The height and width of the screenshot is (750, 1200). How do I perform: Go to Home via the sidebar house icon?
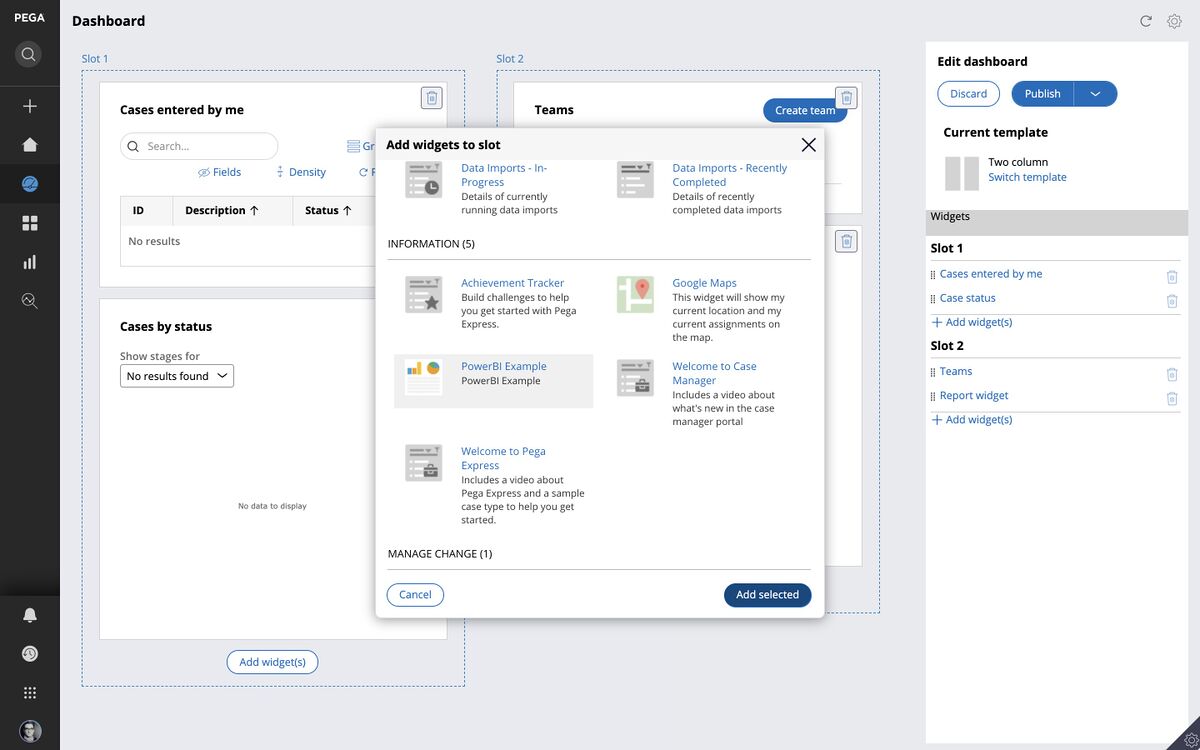30,144
